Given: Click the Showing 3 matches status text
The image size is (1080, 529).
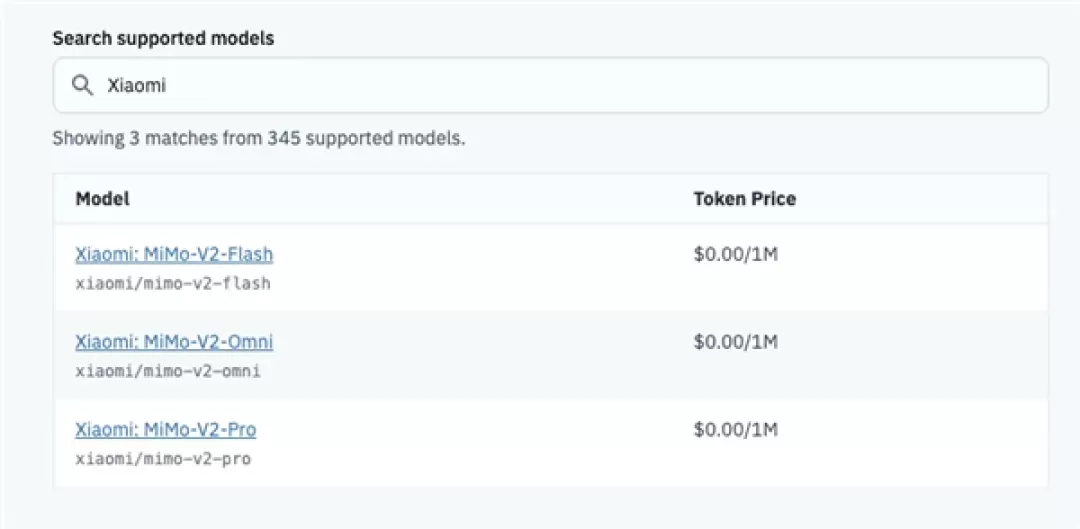Looking at the screenshot, I should 136,138.
